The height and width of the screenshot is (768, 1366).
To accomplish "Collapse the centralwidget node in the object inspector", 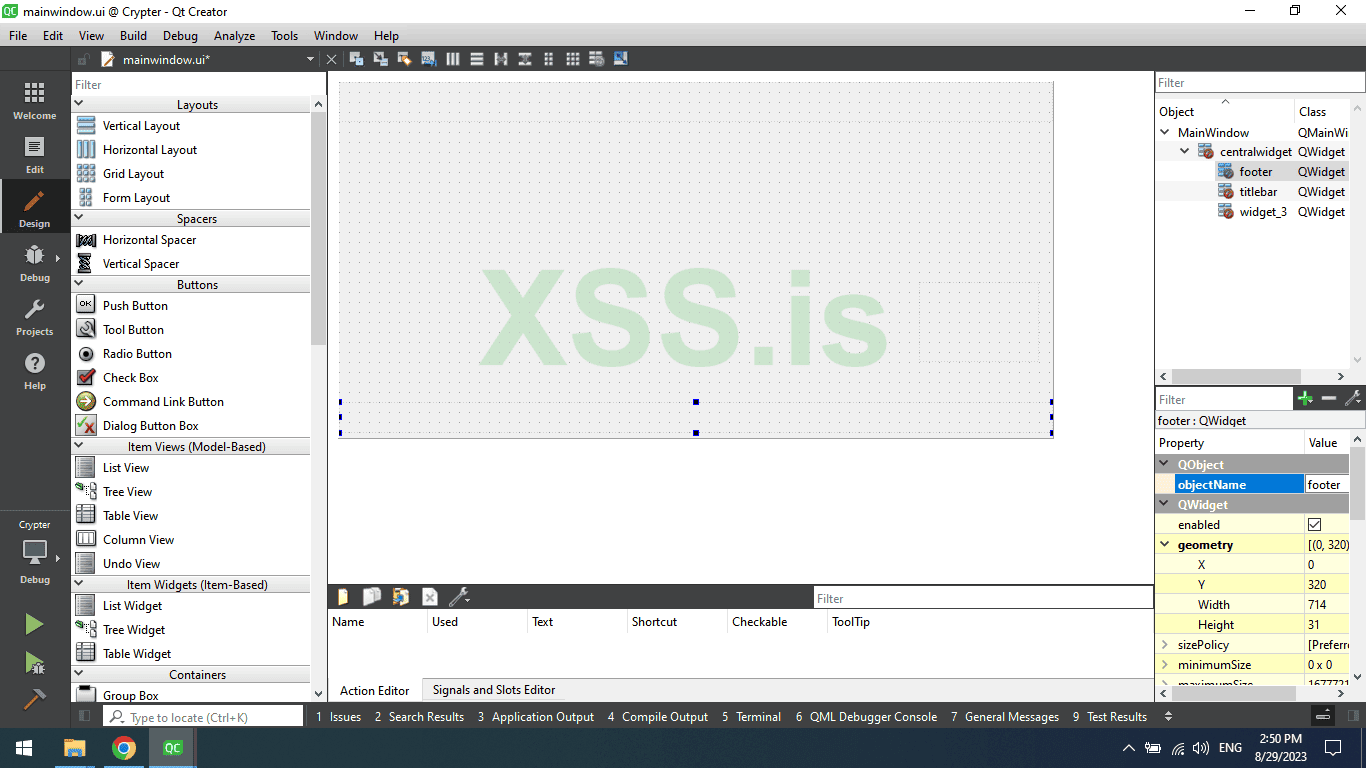I will tap(1185, 151).
